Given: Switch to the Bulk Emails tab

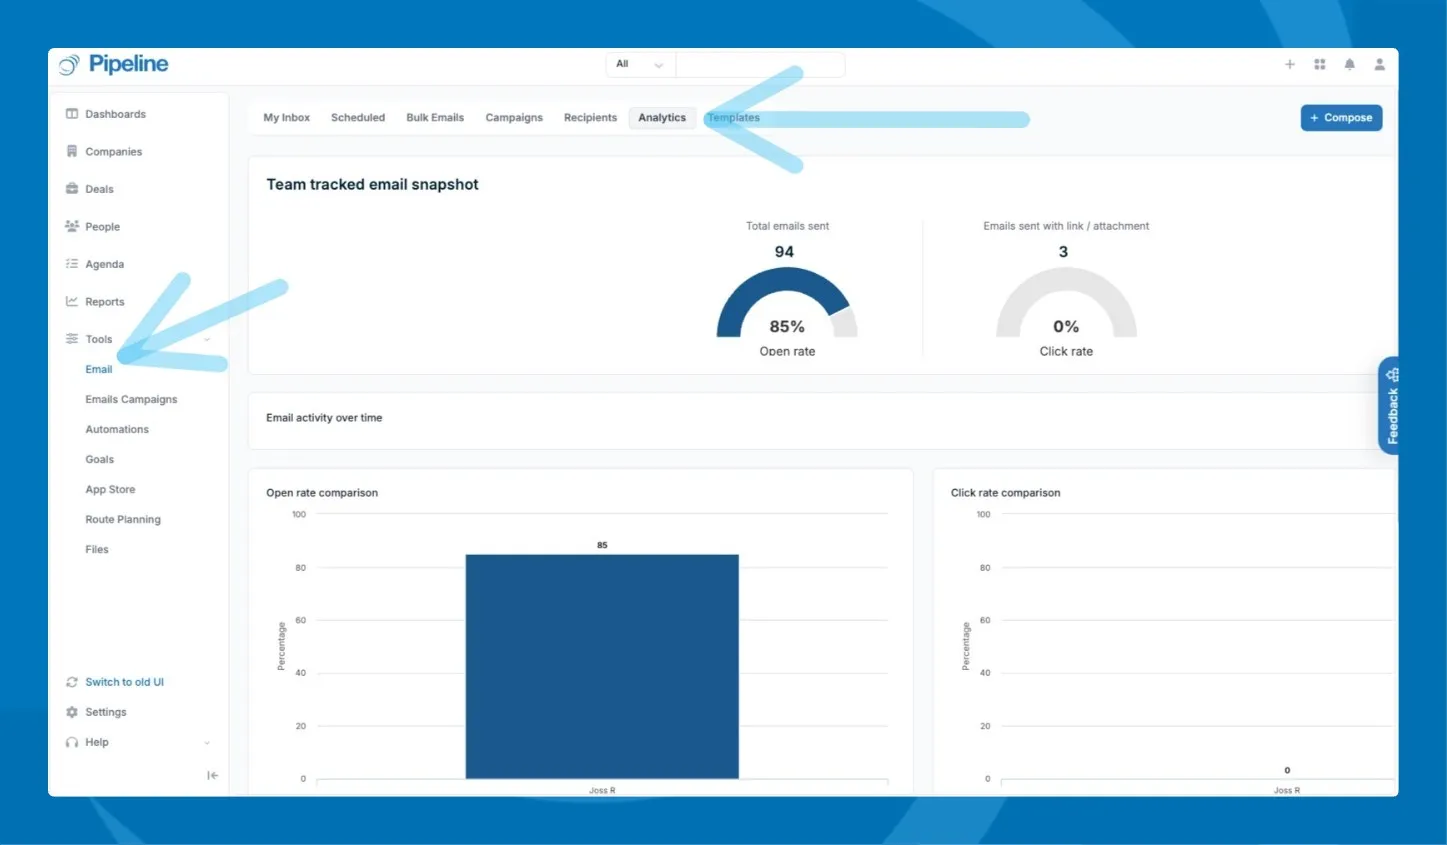Looking at the screenshot, I should pyautogui.click(x=435, y=118).
